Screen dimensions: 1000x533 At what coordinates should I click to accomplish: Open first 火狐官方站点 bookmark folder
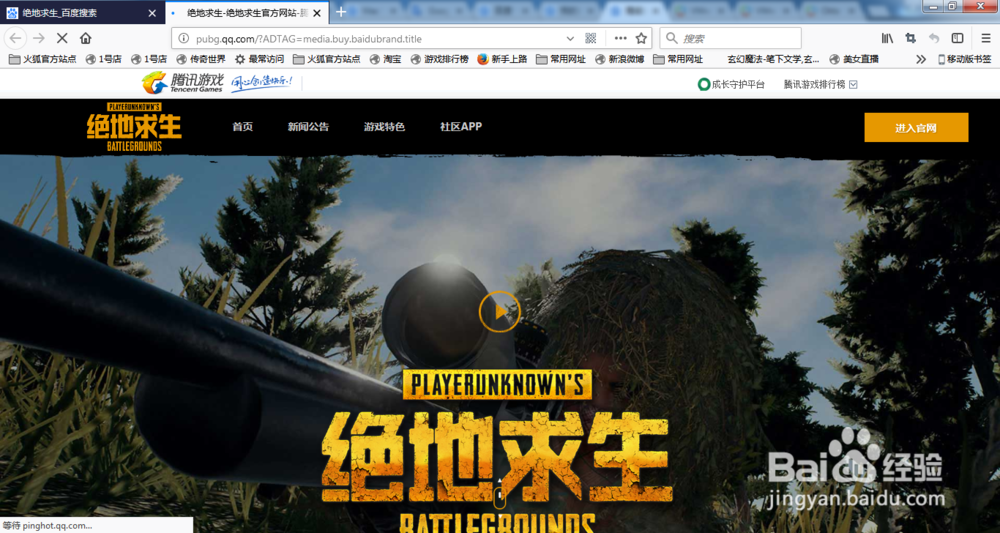pos(43,59)
